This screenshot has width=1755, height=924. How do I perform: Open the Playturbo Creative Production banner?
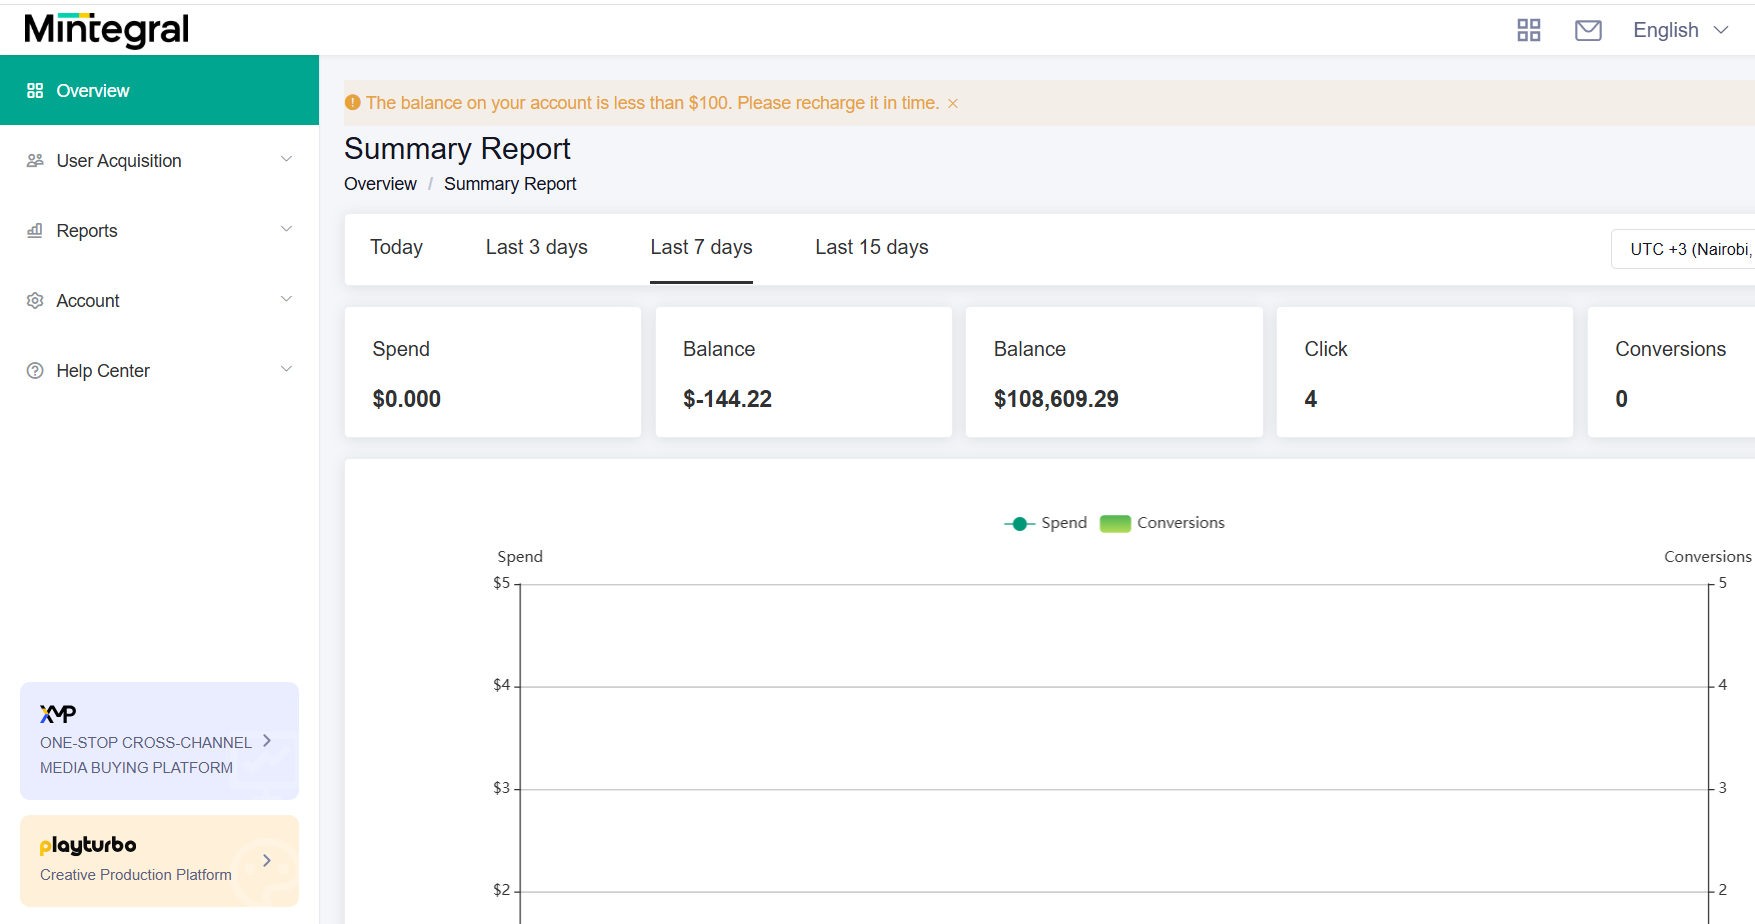point(159,860)
